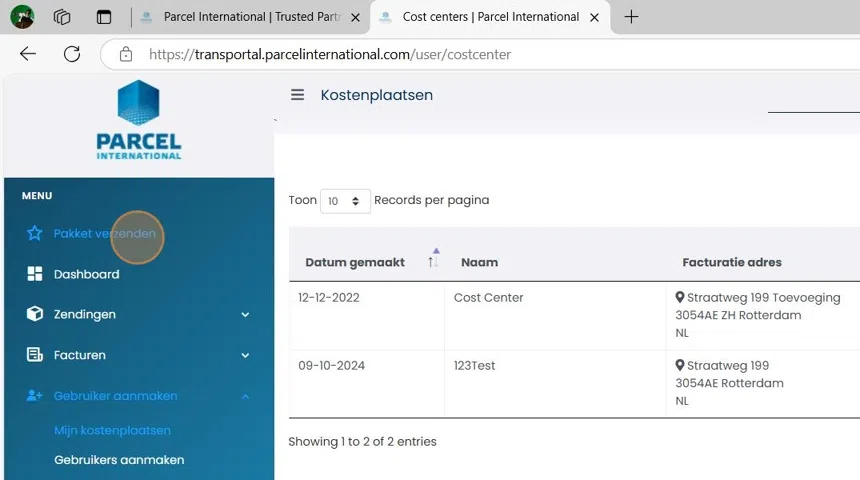Collapse the Gebruiker aanmaken submenu chevron
Image resolution: width=860 pixels, height=480 pixels.
(x=245, y=396)
